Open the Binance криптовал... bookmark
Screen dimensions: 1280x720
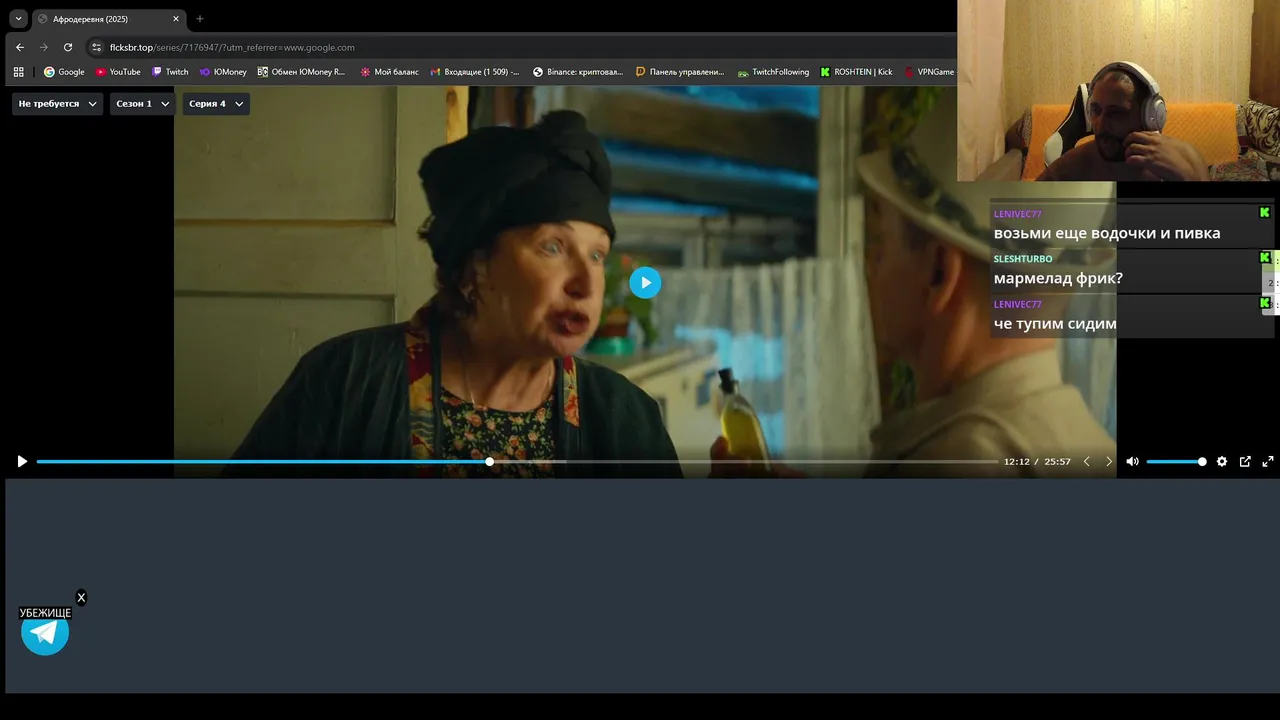[578, 72]
